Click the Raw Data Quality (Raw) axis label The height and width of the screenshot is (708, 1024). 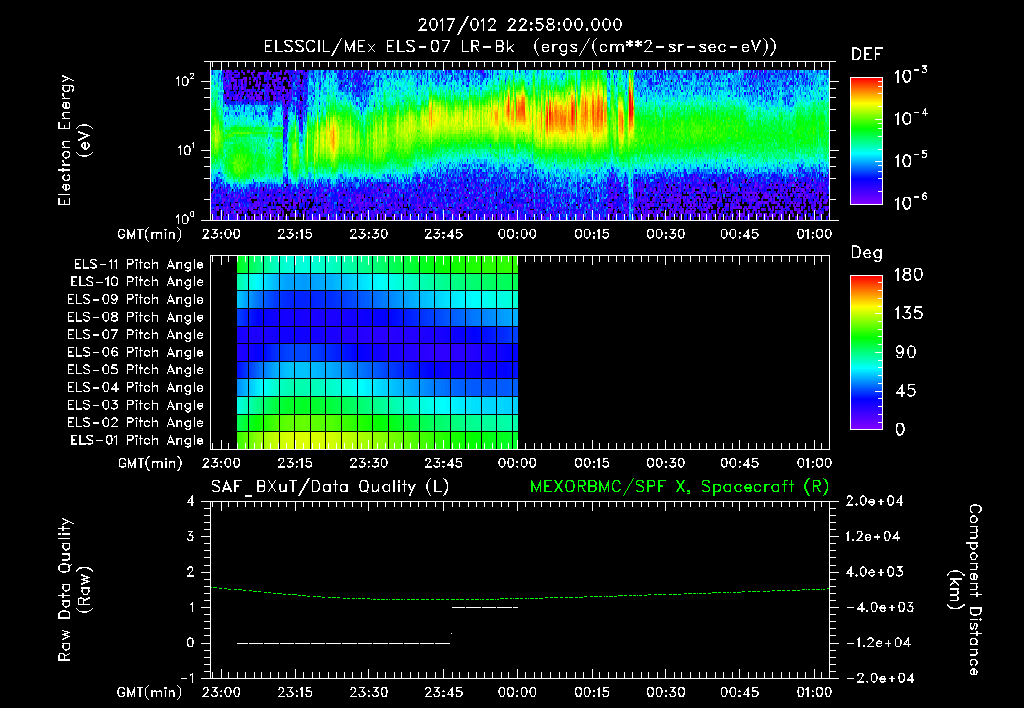(x=74, y=590)
